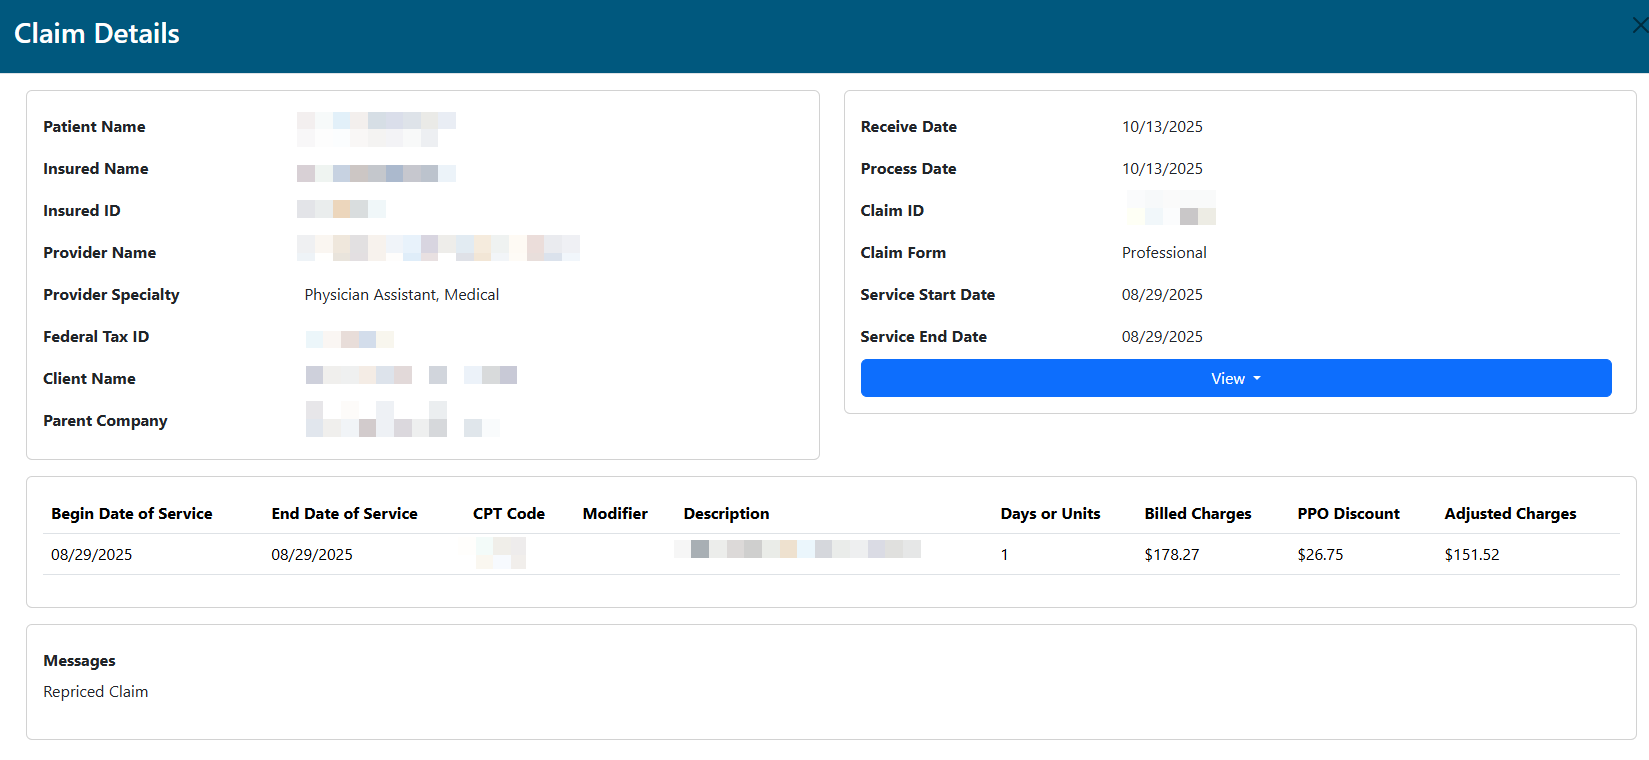1649x760 pixels.
Task: Click the Billed Charges amount $178.27
Action: (x=1171, y=555)
